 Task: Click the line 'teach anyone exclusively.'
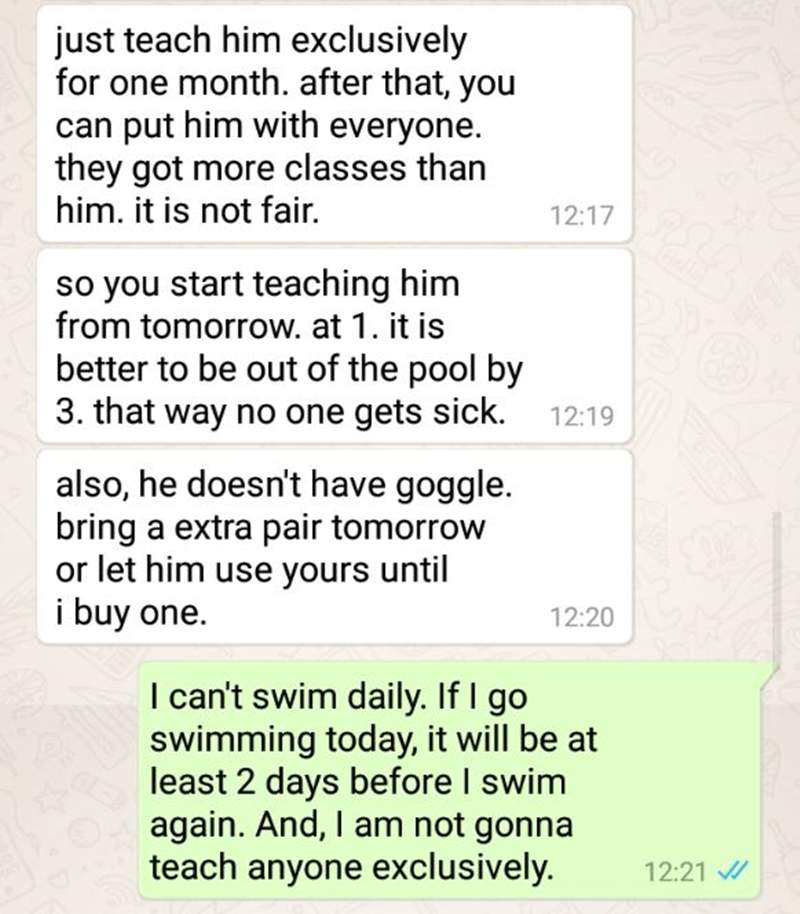point(351,867)
